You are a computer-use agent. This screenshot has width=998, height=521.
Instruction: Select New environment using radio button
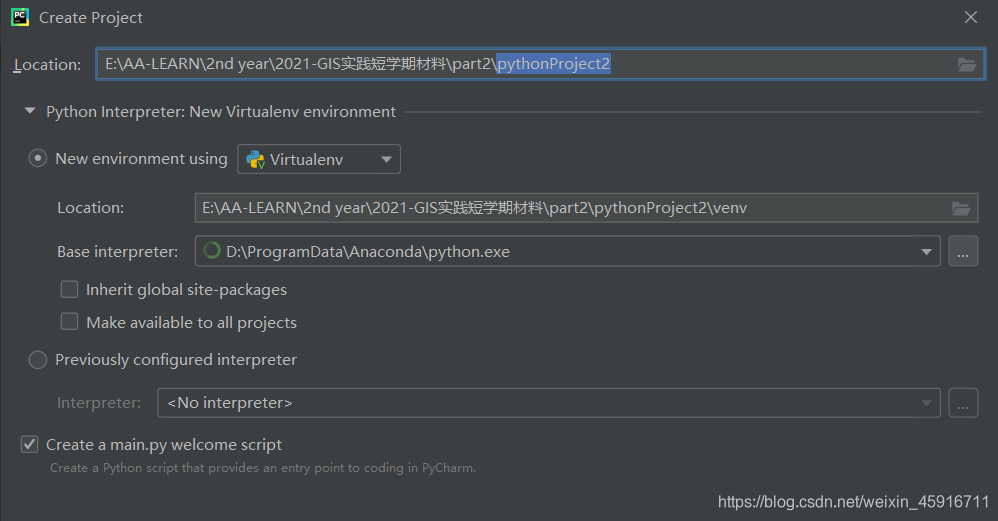[38, 158]
